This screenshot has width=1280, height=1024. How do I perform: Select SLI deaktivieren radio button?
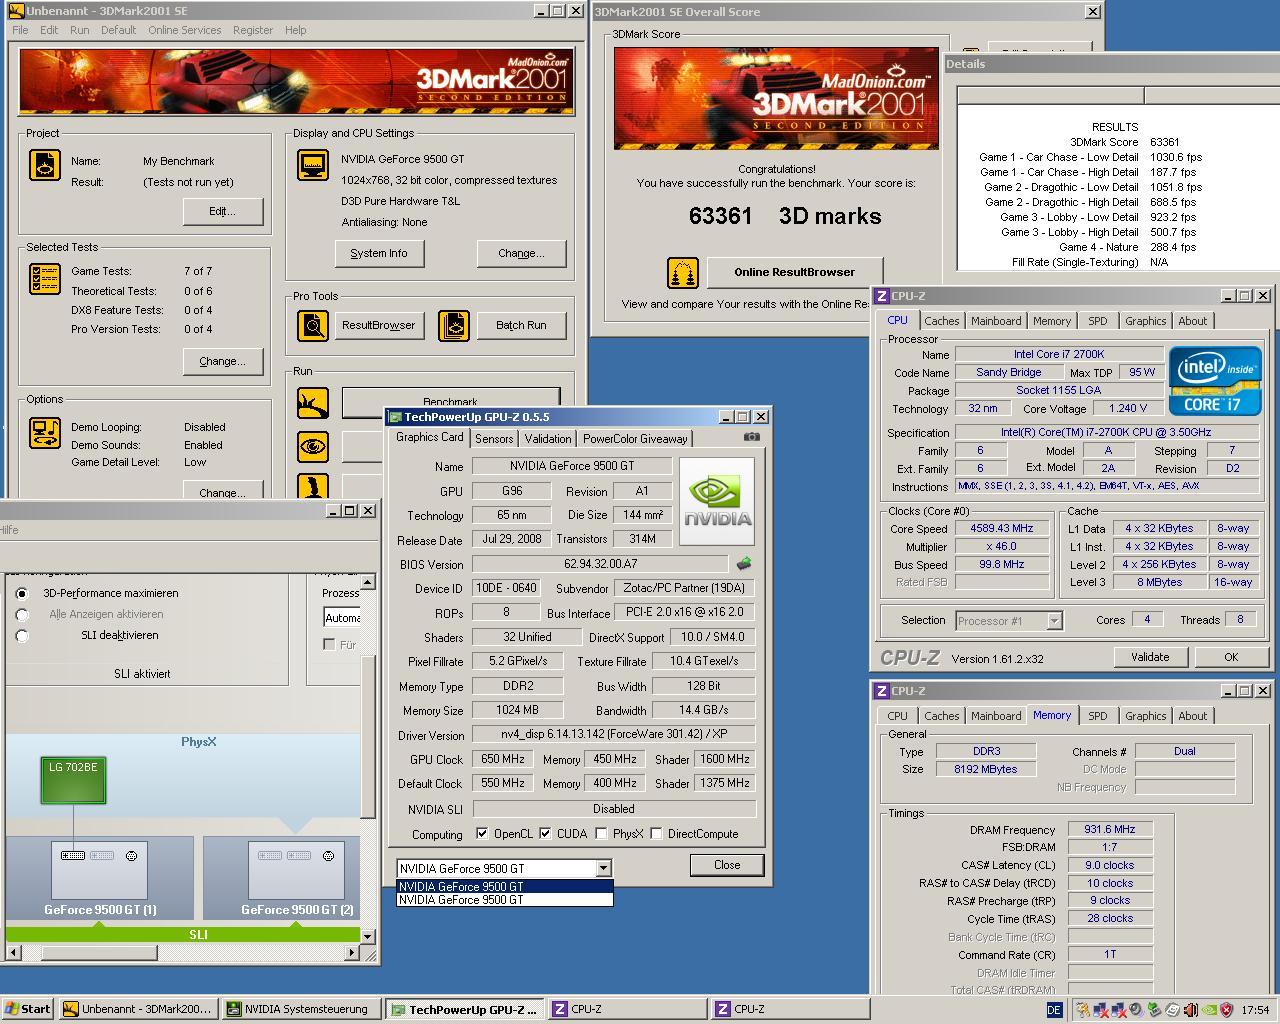point(22,635)
